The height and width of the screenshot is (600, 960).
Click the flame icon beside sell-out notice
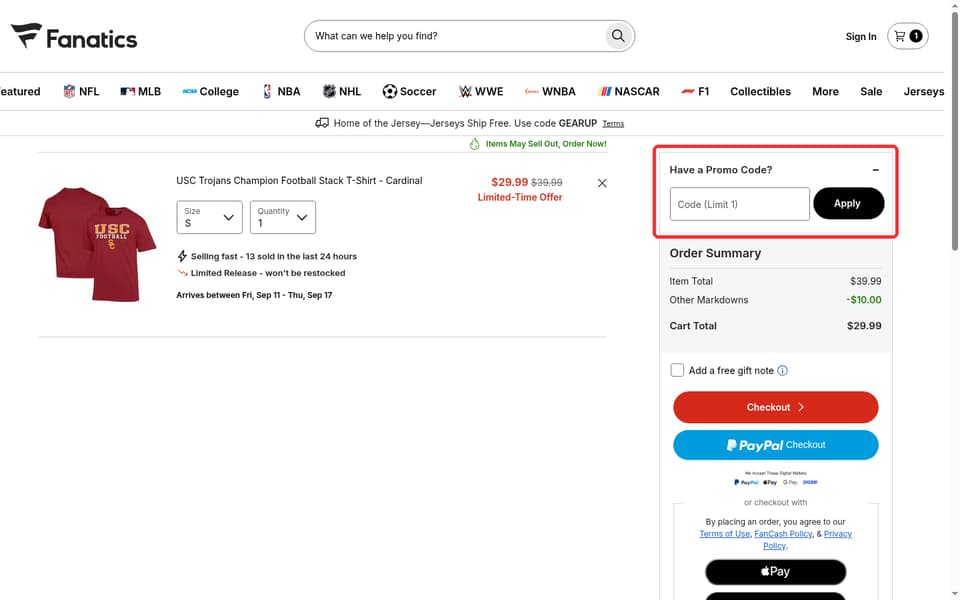click(x=474, y=144)
